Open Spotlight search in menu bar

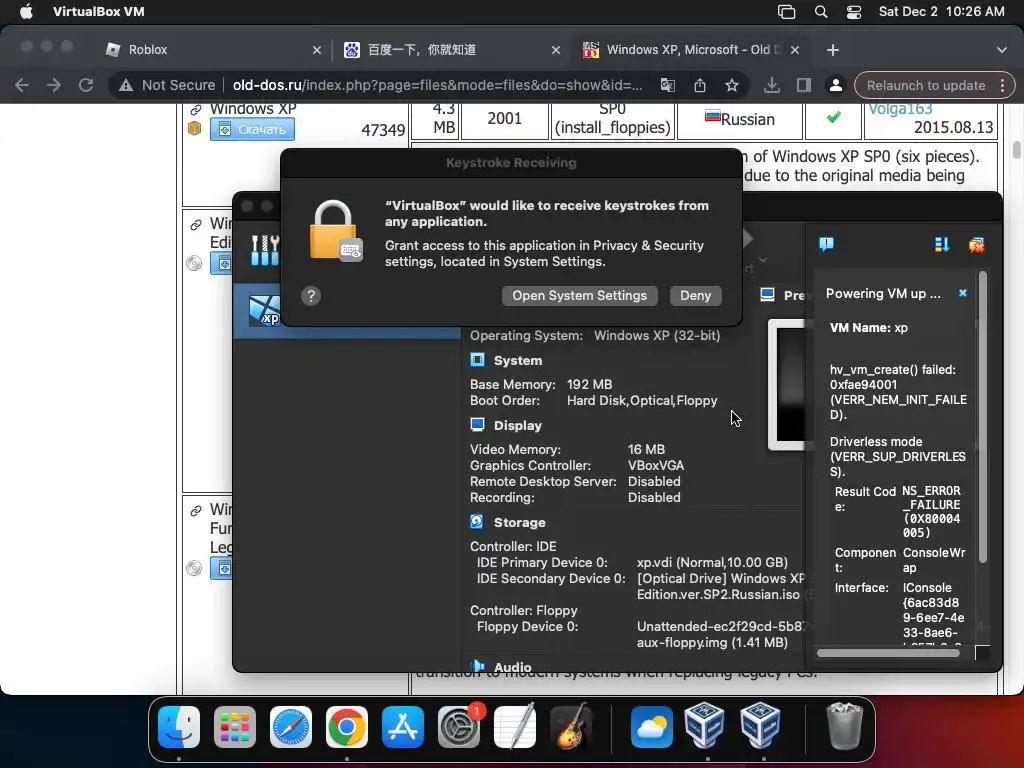821,12
